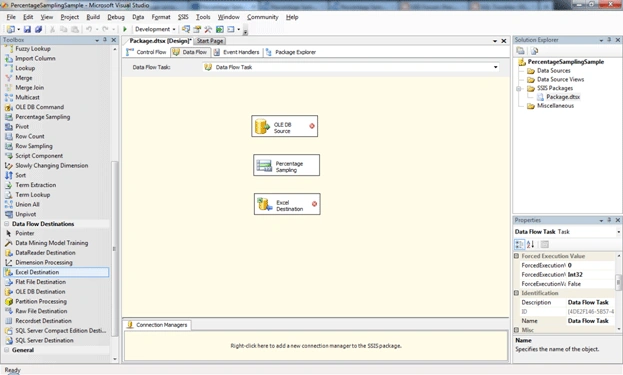Image resolution: width=623 pixels, height=375 pixels.
Task: Pick the Merge transformation item
Action: pyautogui.click(x=23, y=78)
